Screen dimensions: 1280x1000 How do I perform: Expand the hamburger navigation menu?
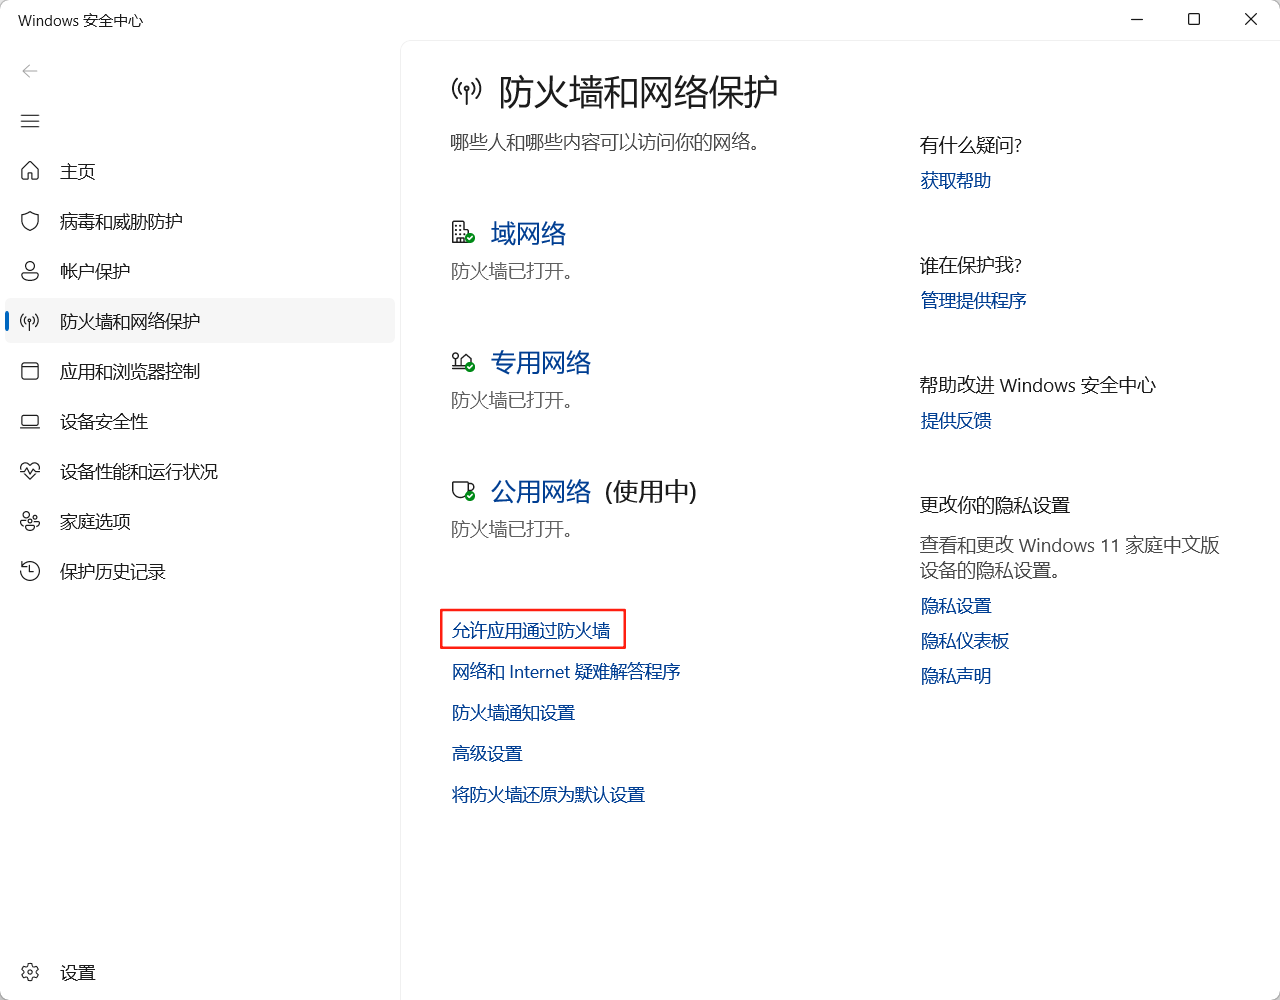(x=30, y=121)
